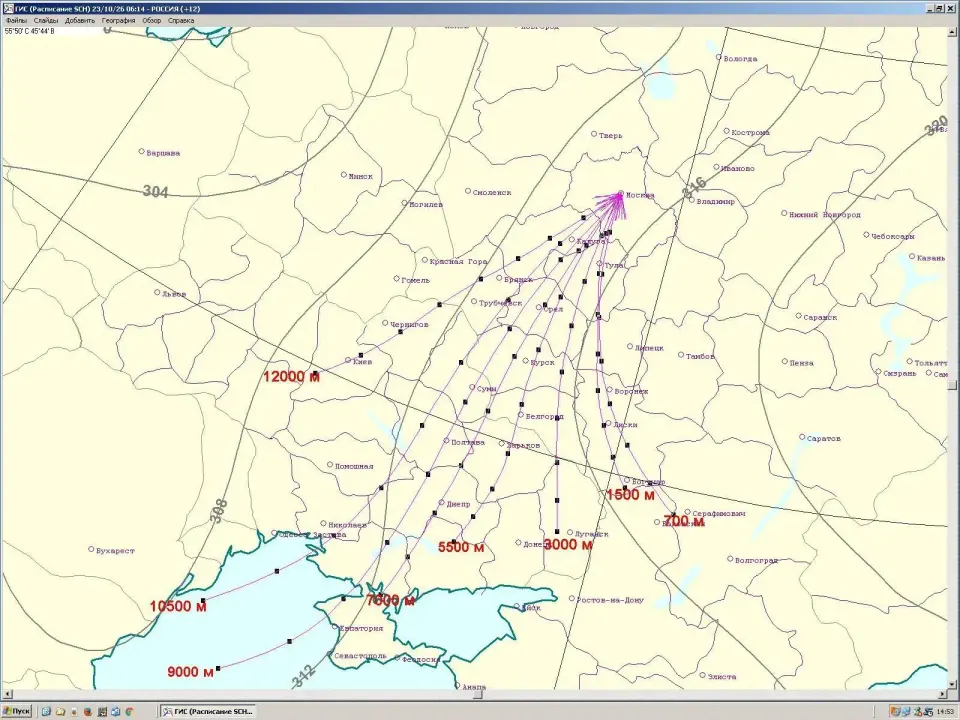Image resolution: width=960 pixels, height=720 pixels.
Task: Click the 316 isoline label
Action: click(695, 187)
